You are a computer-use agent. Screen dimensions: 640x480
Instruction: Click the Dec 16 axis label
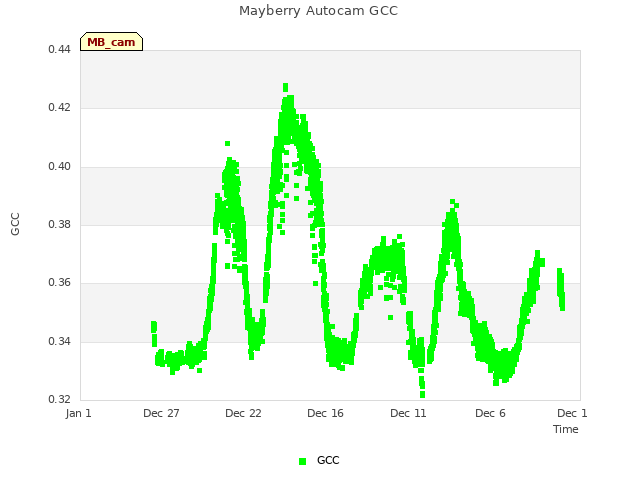325,413
